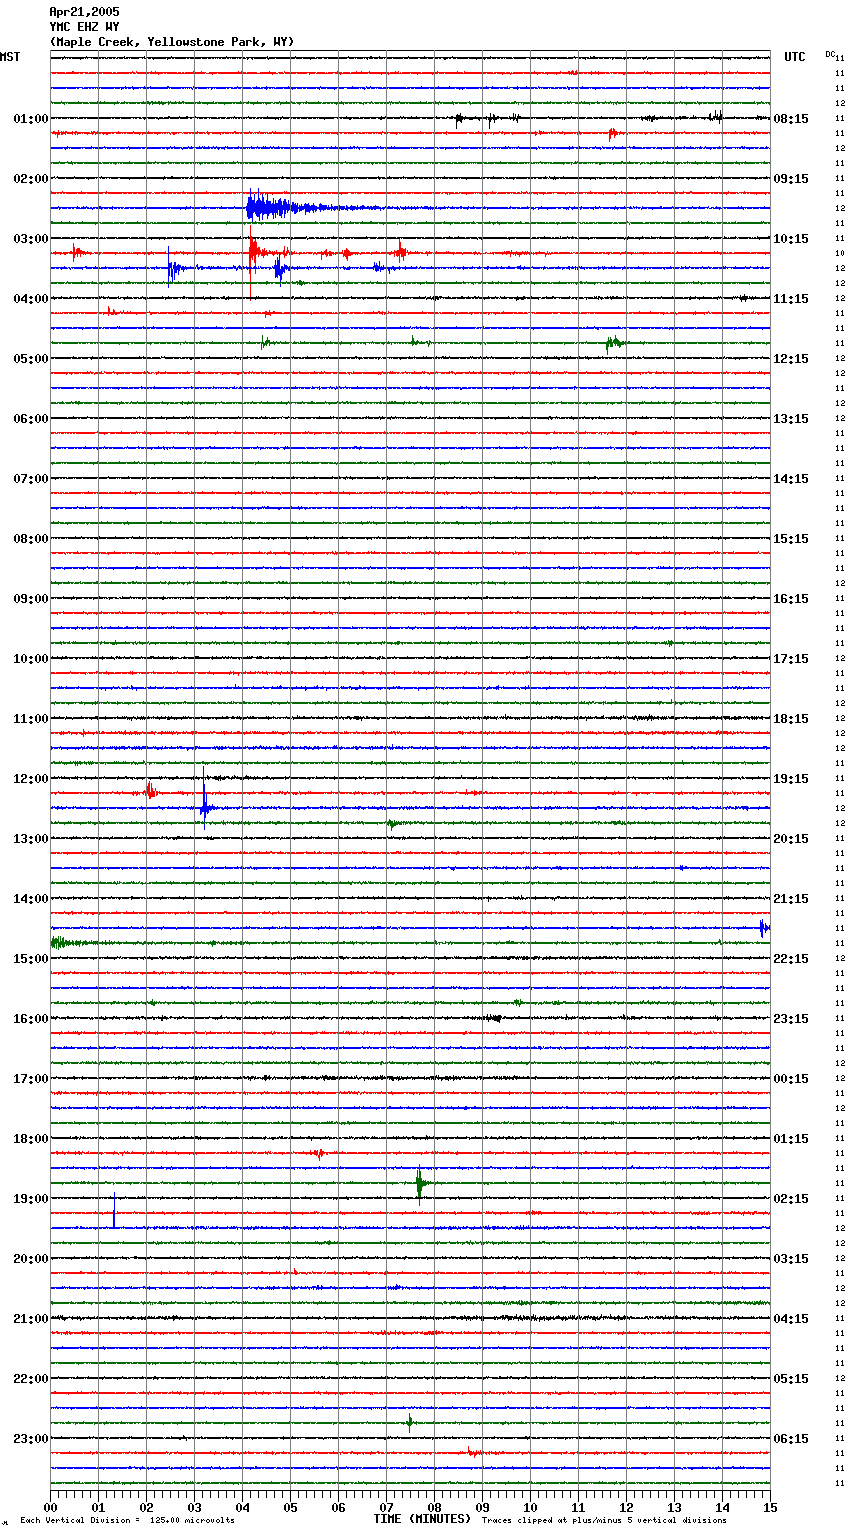This screenshot has height=1534, width=850.
Task: Select the 02:00 MST time label
Action: (30, 179)
